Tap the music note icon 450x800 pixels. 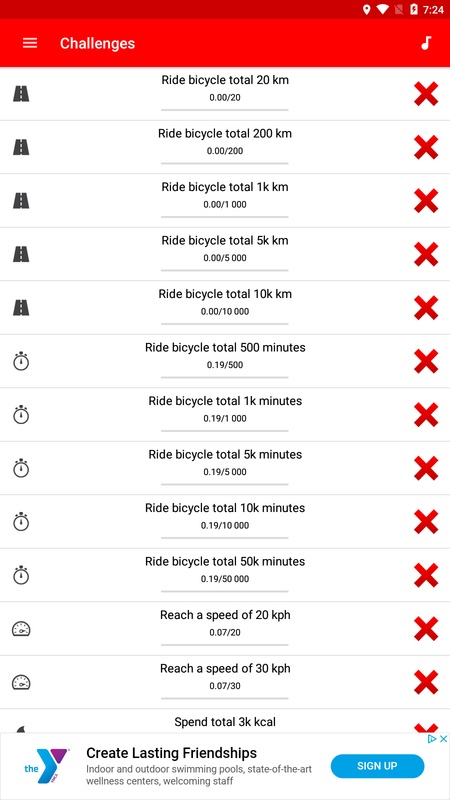click(426, 43)
